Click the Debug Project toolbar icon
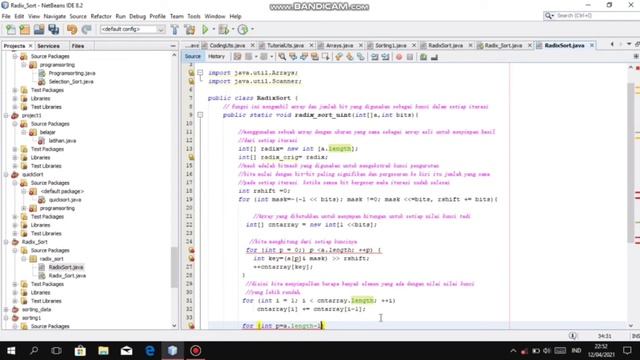The height and width of the screenshot is (360, 640). (x=223, y=29)
